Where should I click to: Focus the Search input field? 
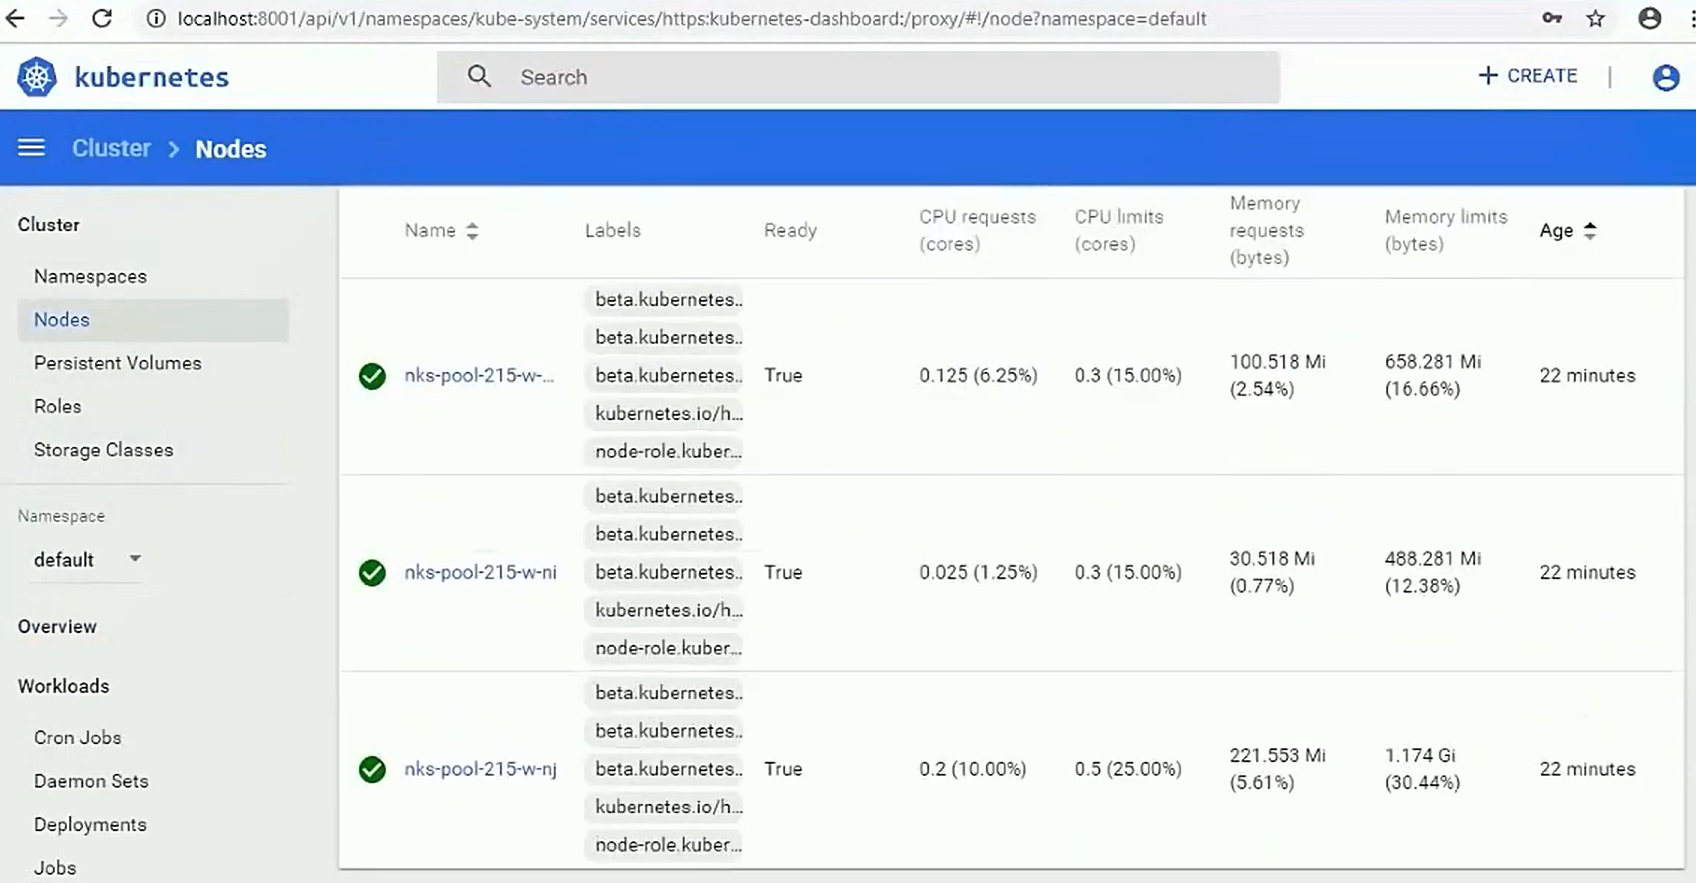click(858, 77)
